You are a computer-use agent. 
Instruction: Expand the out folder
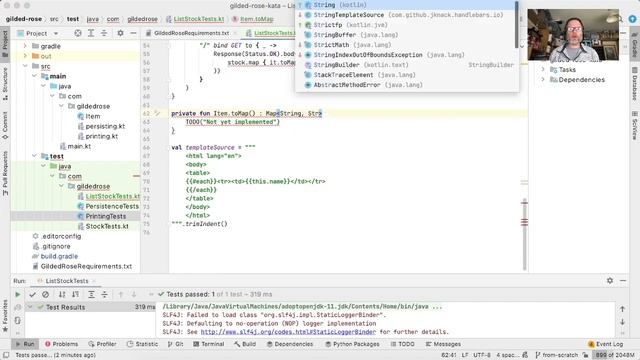click(x=25, y=56)
